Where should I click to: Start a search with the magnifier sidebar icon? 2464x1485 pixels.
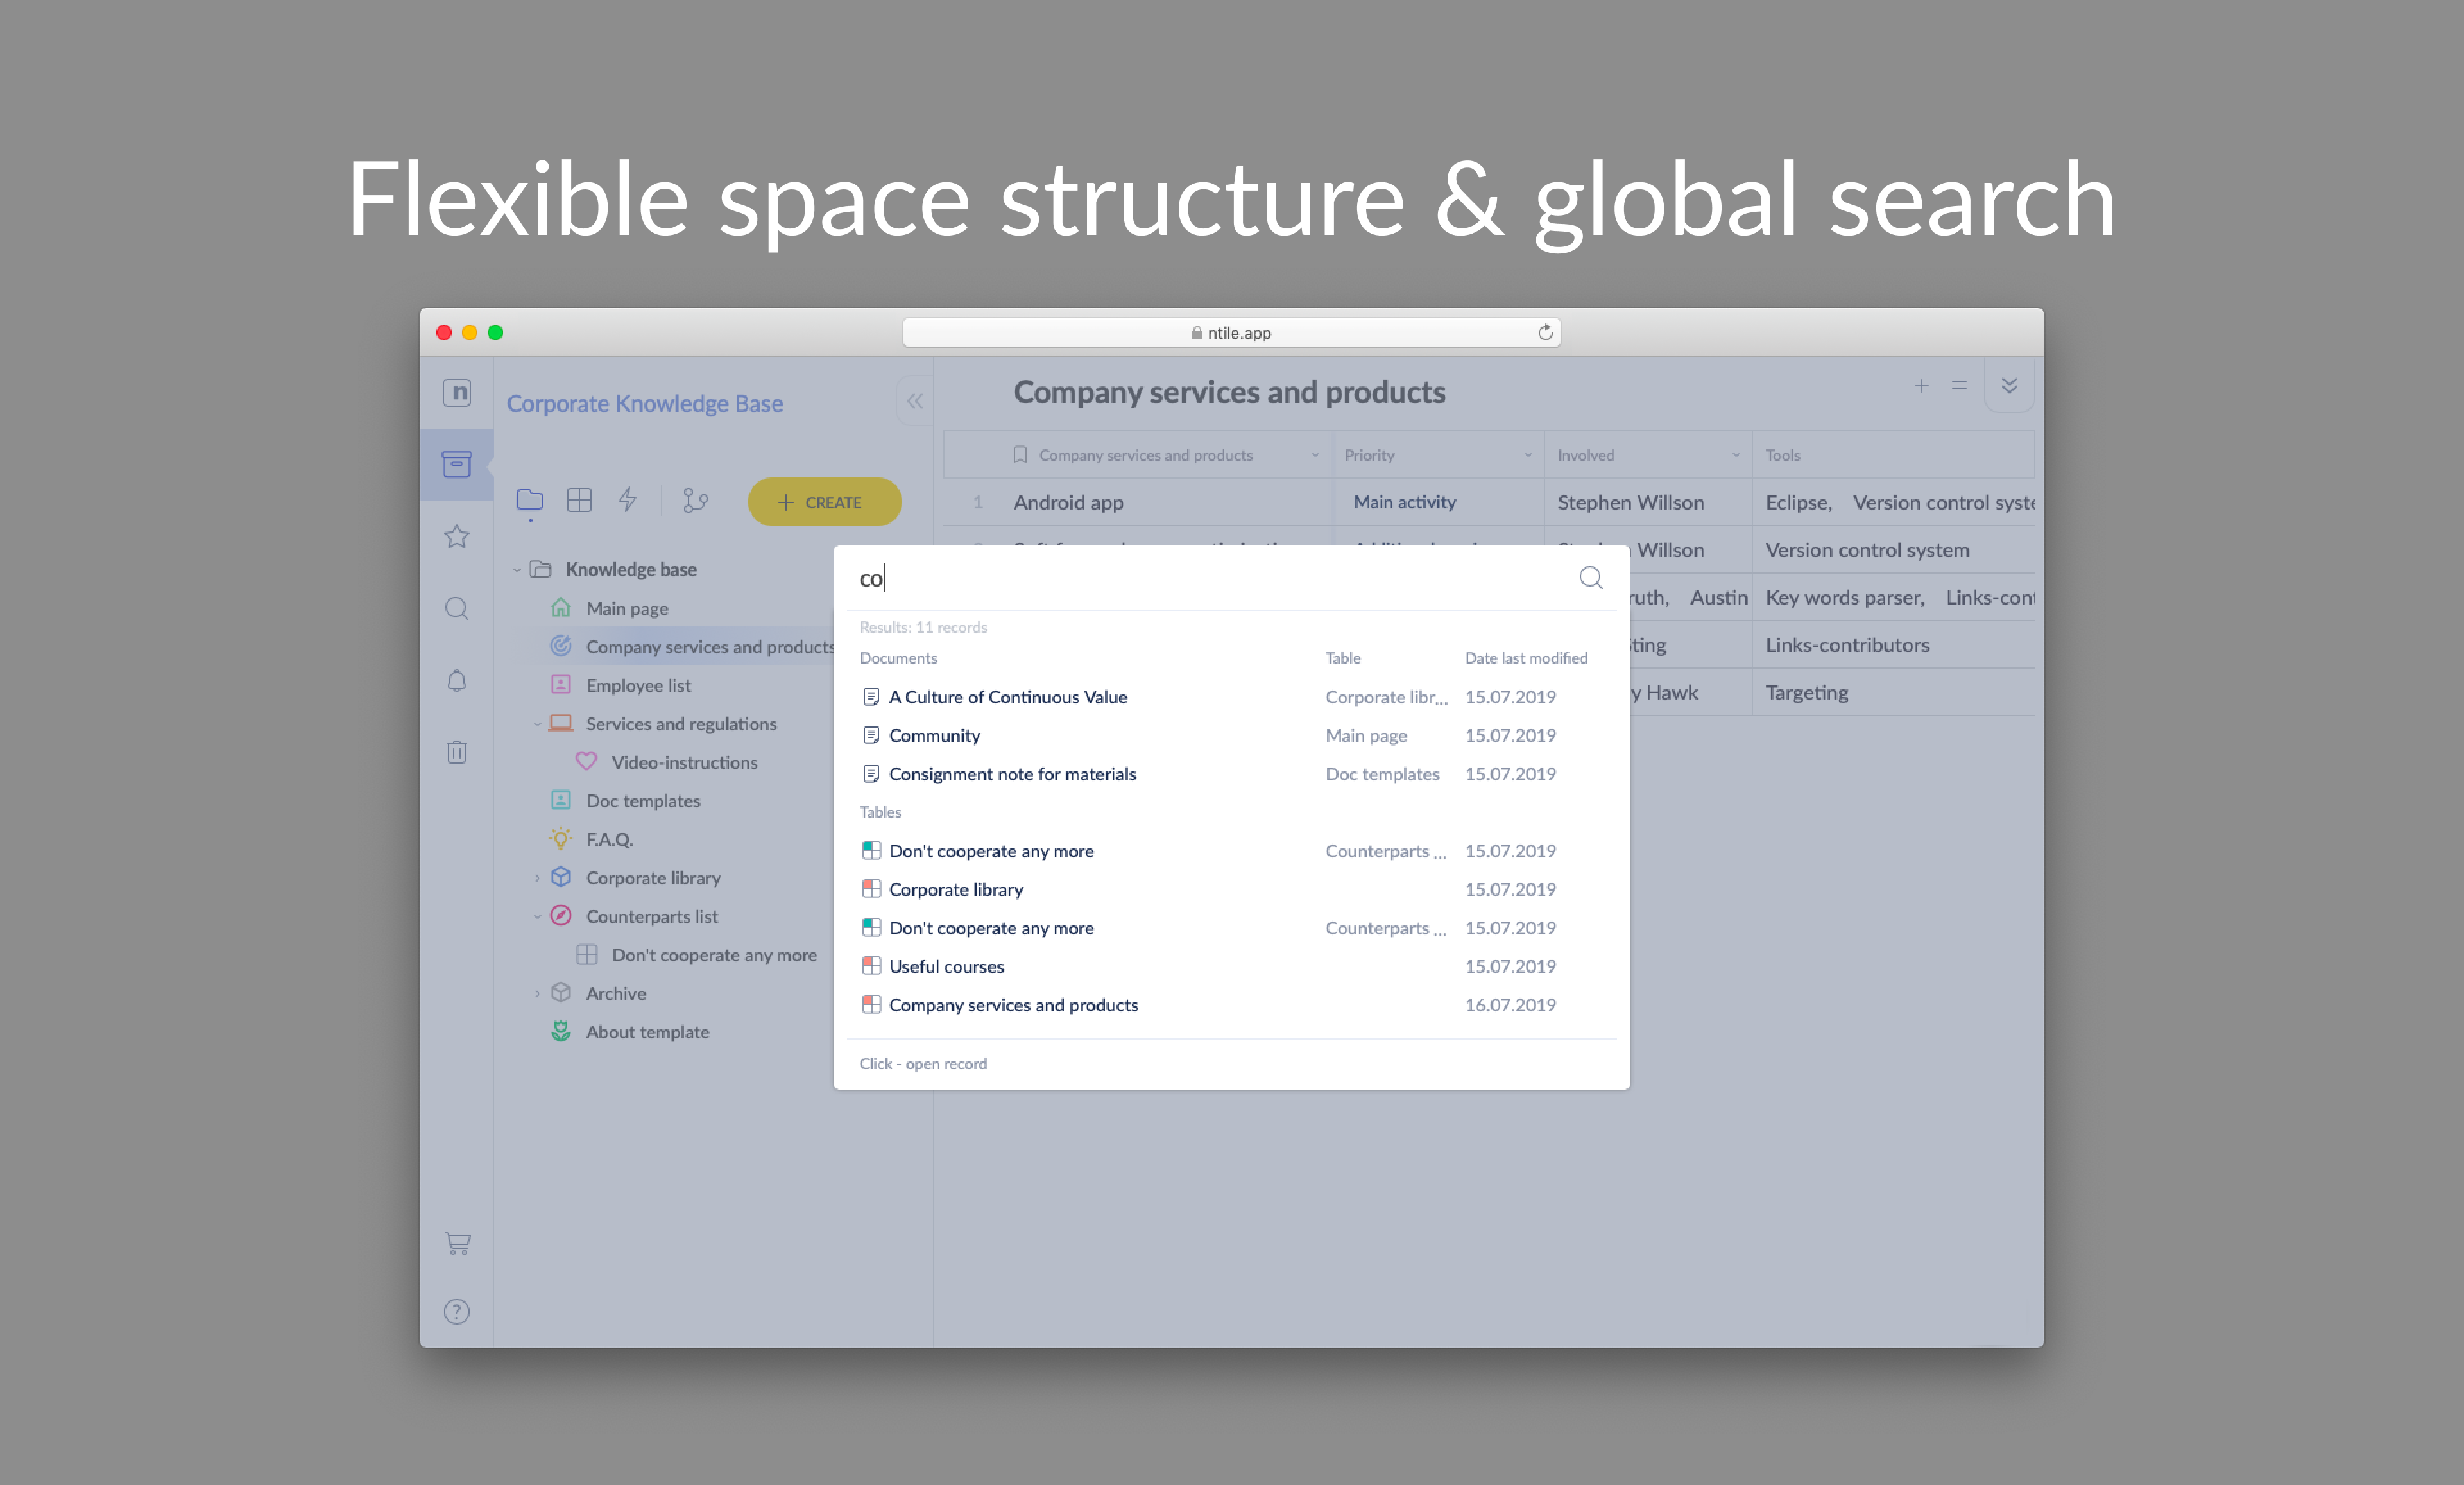tap(457, 608)
